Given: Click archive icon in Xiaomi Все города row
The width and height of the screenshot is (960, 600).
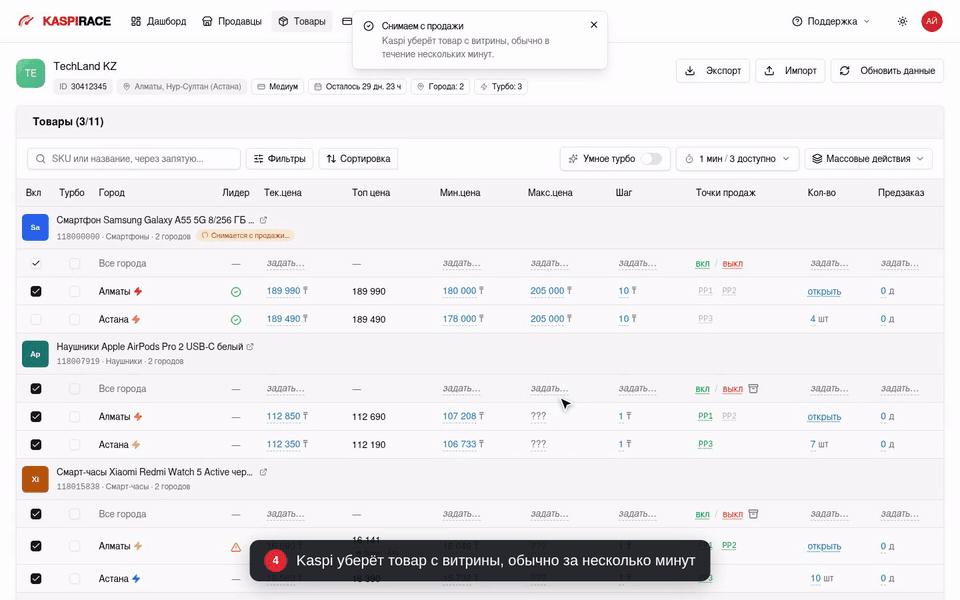Looking at the screenshot, I should [x=753, y=514].
